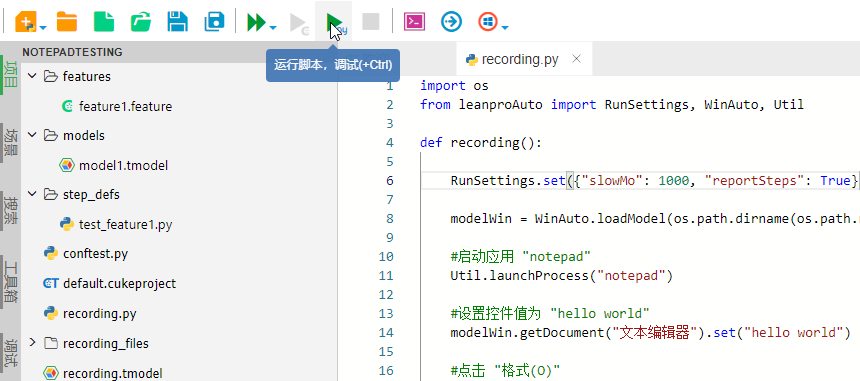The width and height of the screenshot is (860, 381).
Task: Click comment '#点击 "格式(O)"'
Action: point(504,371)
